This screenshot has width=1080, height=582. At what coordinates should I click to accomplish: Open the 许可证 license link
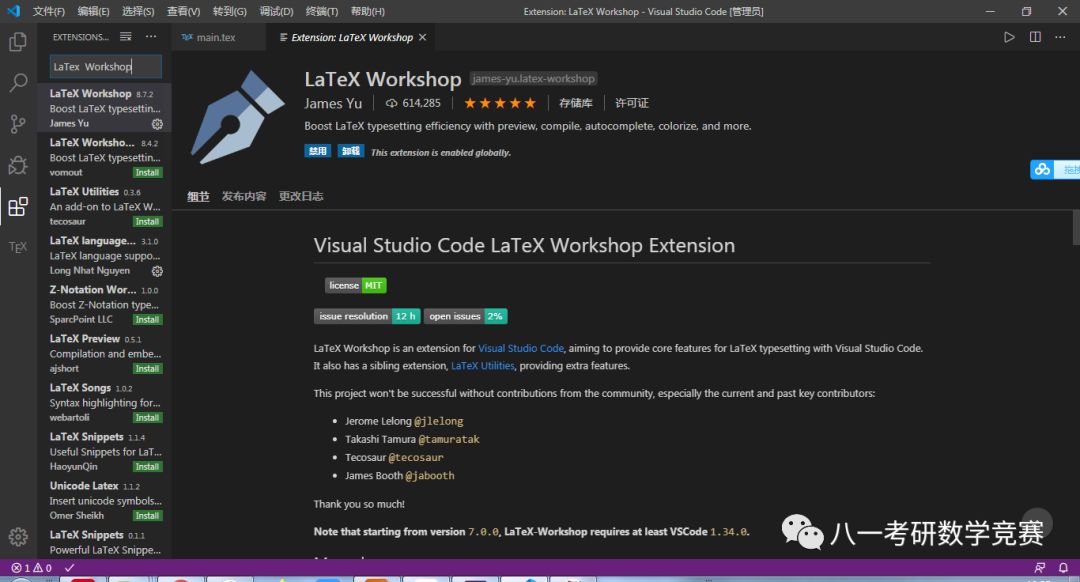pyautogui.click(x=632, y=103)
